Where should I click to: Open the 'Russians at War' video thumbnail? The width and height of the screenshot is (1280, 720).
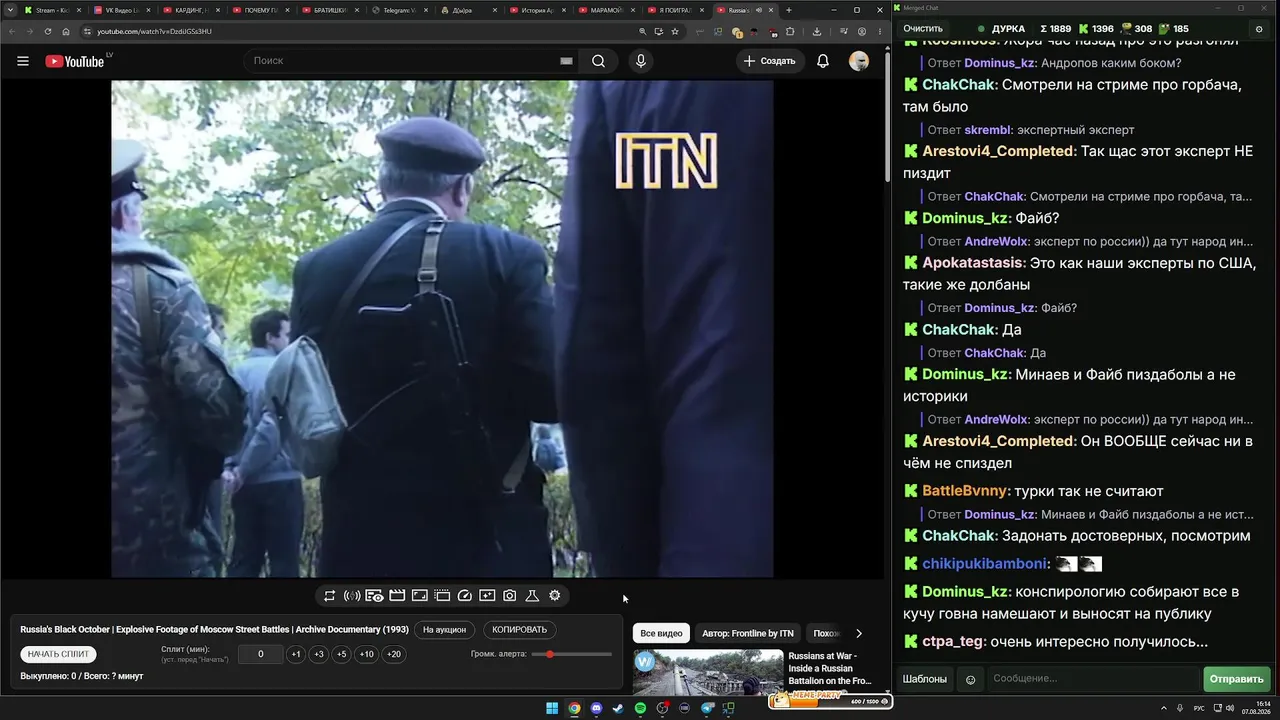708,673
